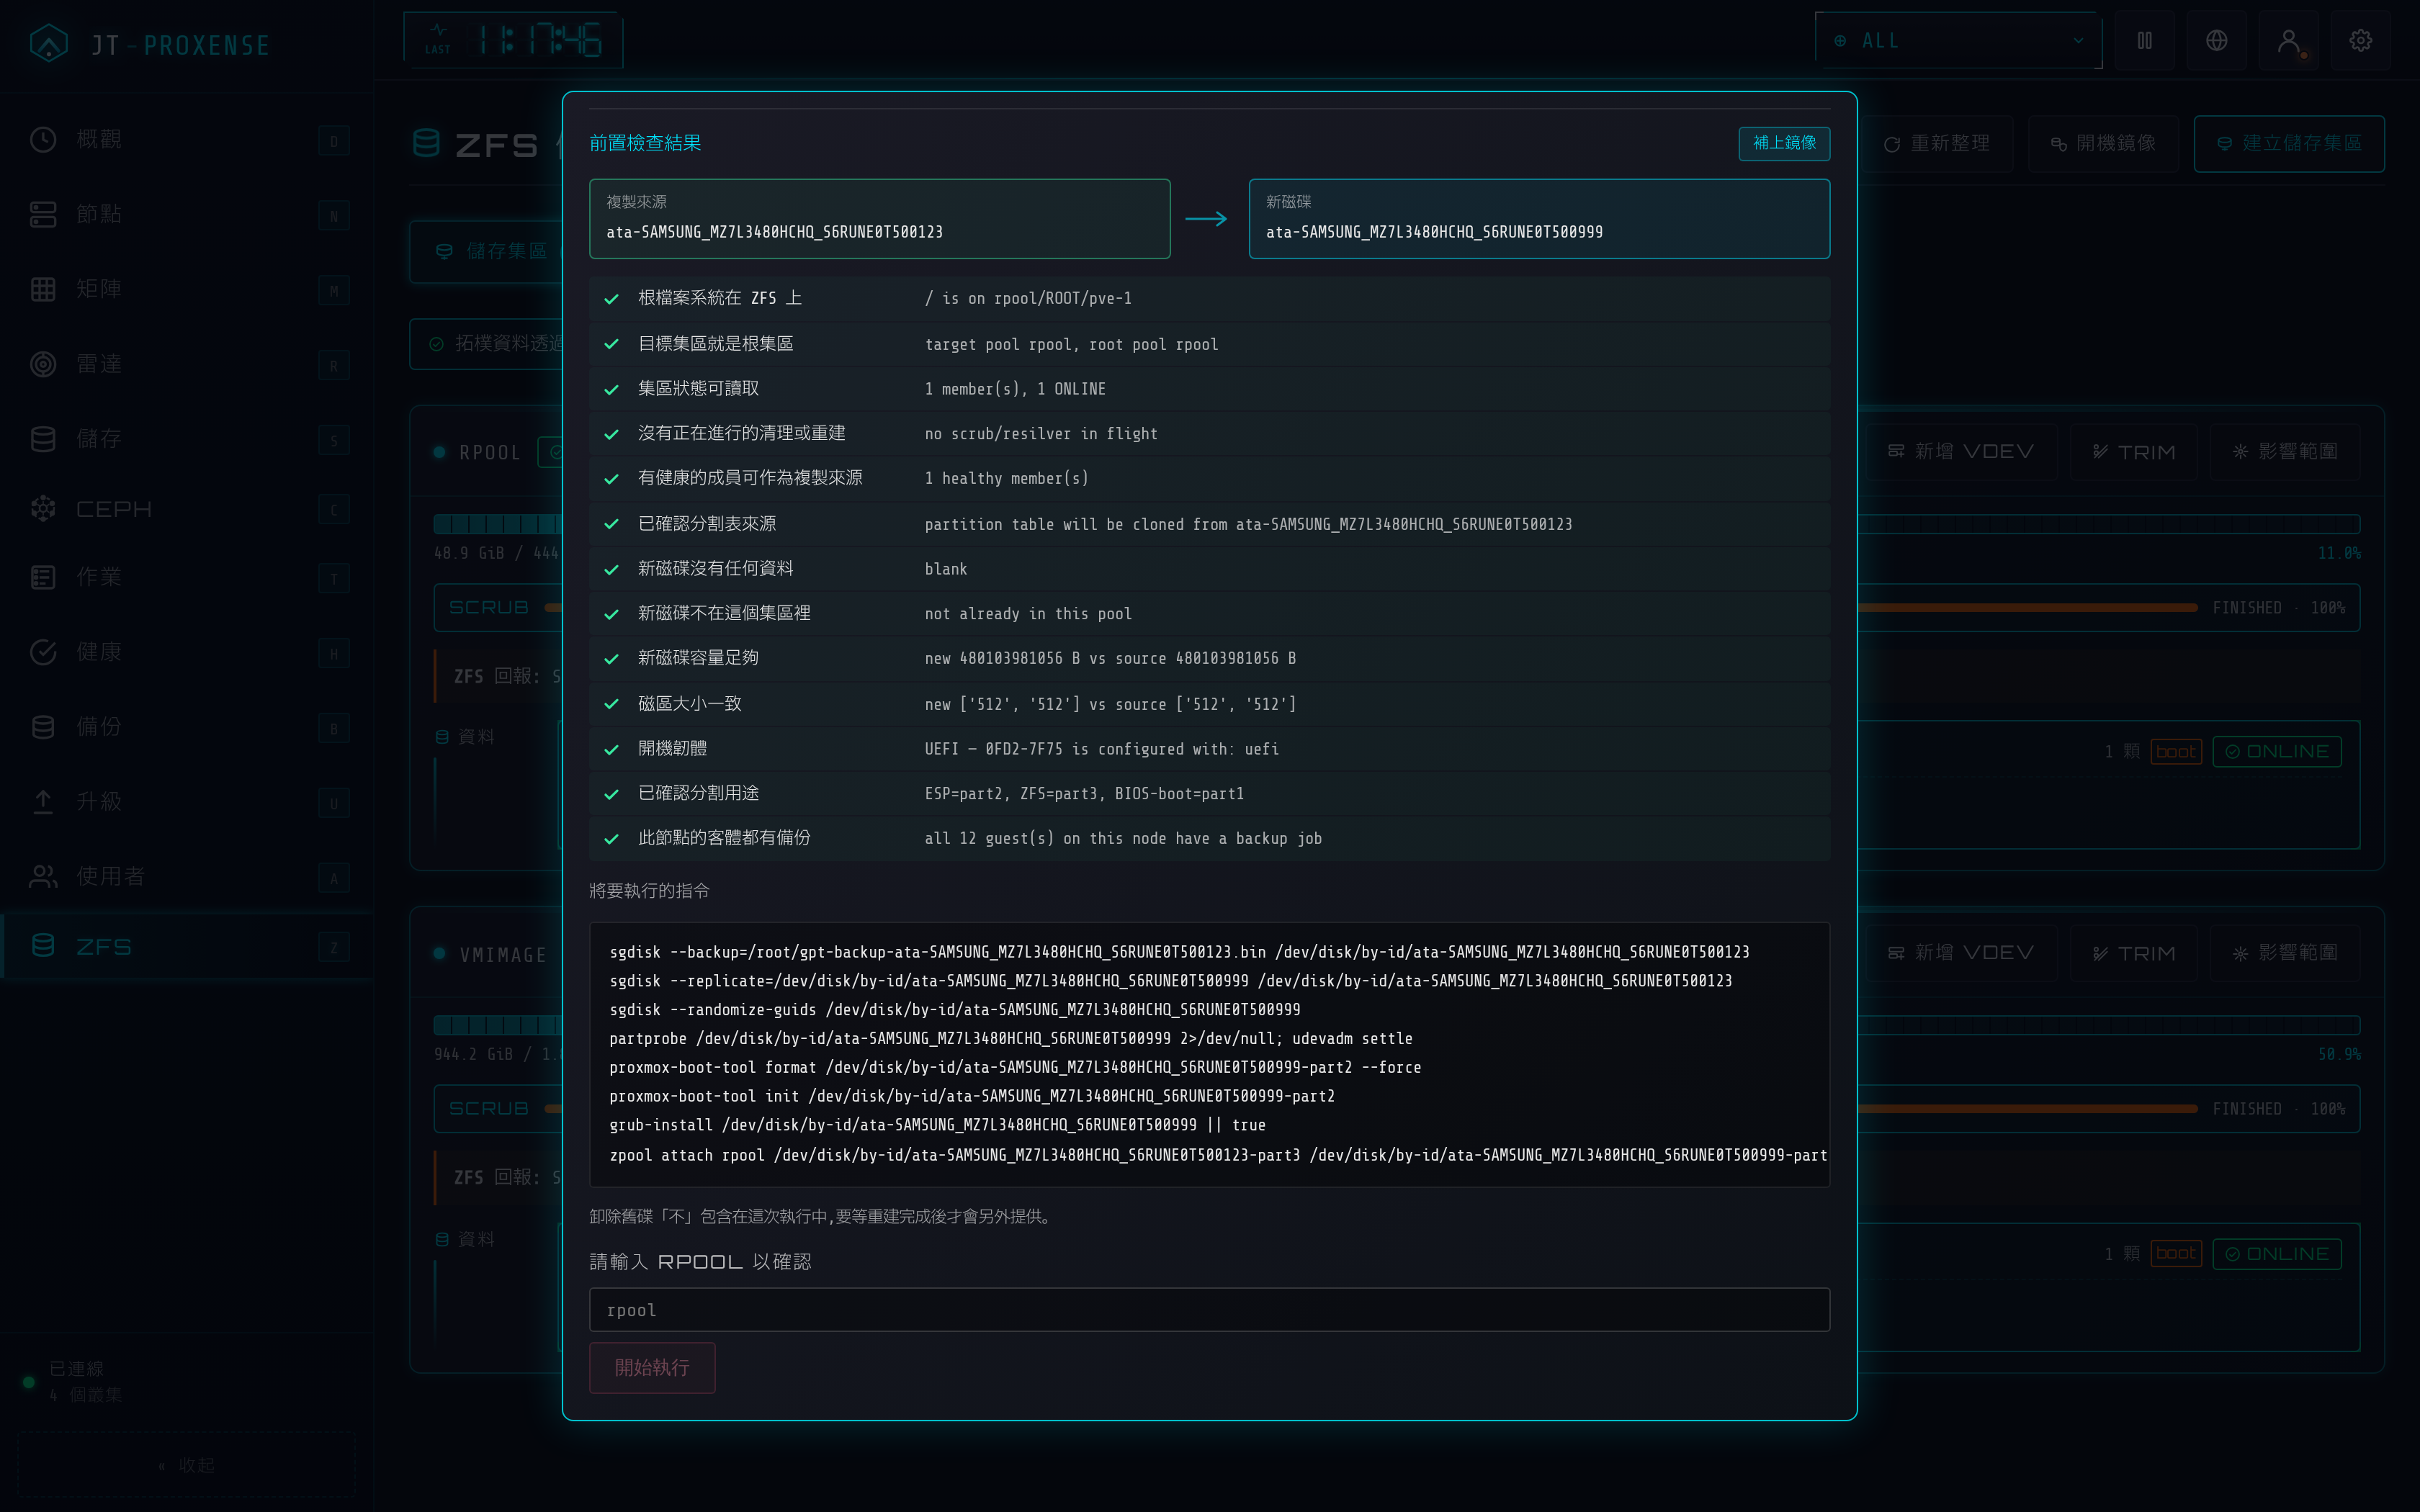The height and width of the screenshot is (1512, 2420).
Task: Click the LAST refresh time indicator
Action: [x=513, y=41]
